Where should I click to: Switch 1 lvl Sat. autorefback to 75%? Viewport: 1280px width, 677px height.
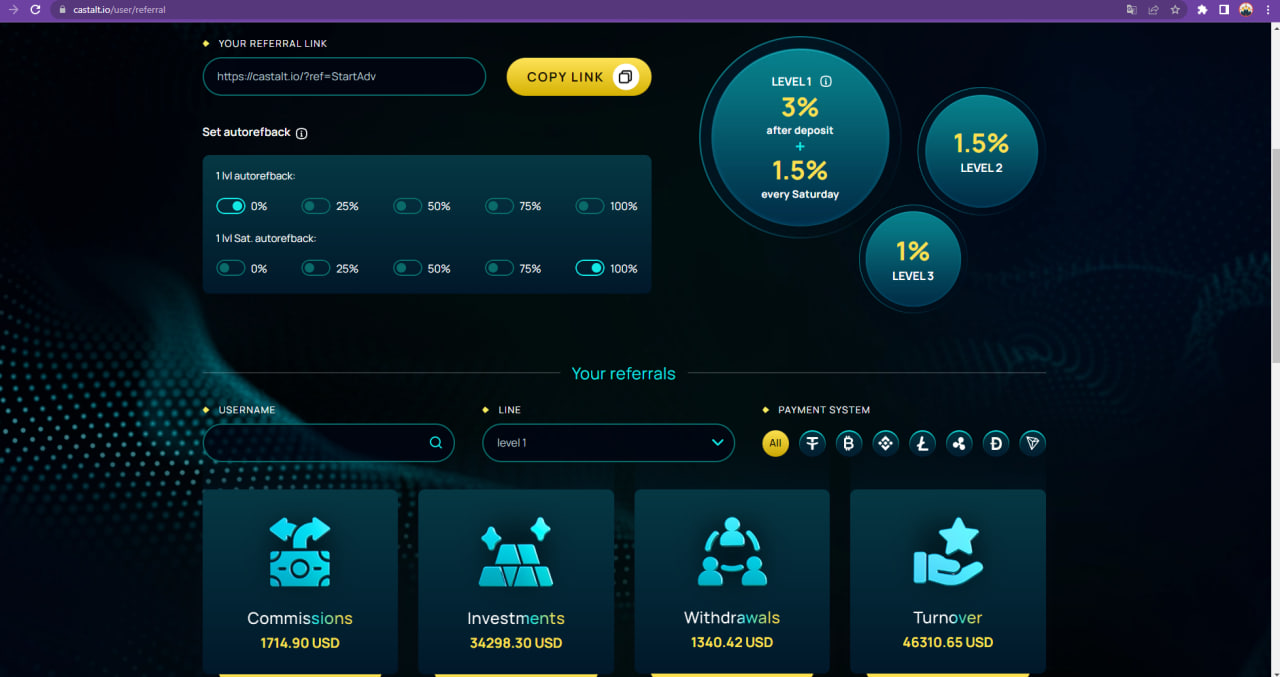pyautogui.click(x=499, y=268)
